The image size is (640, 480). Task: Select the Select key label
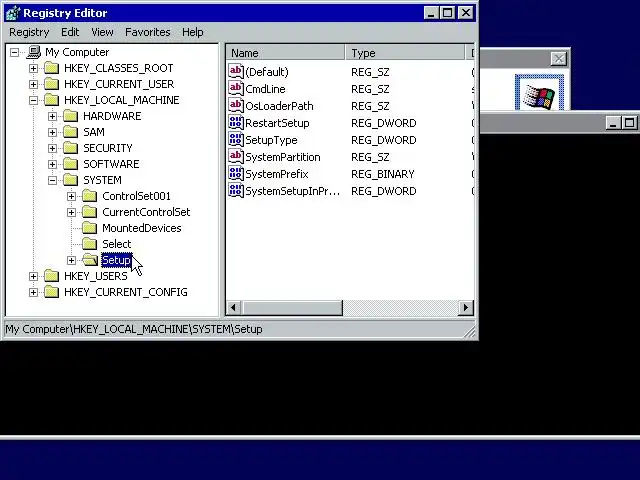coord(117,244)
